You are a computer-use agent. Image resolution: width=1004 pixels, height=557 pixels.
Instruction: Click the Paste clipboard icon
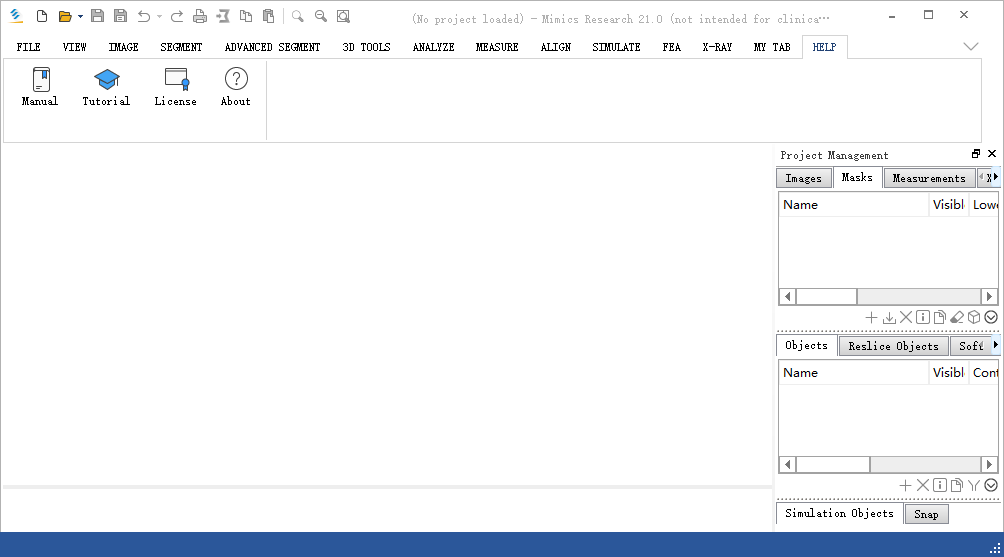pos(269,16)
